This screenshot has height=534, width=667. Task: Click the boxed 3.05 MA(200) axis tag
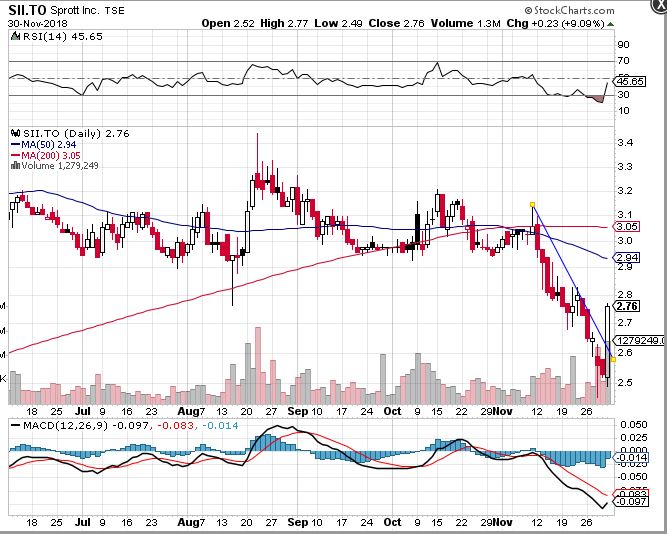[x=627, y=226]
